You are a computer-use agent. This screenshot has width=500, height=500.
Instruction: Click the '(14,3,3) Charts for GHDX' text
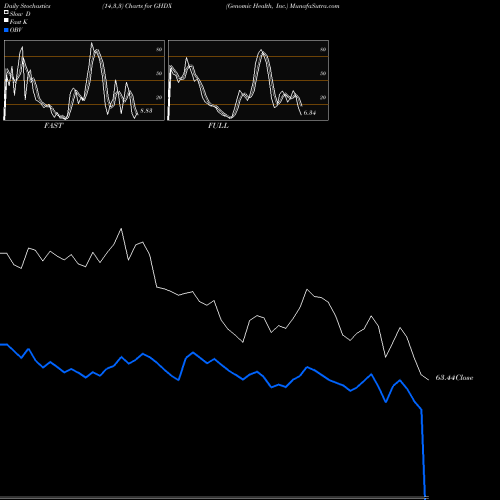[137, 6]
